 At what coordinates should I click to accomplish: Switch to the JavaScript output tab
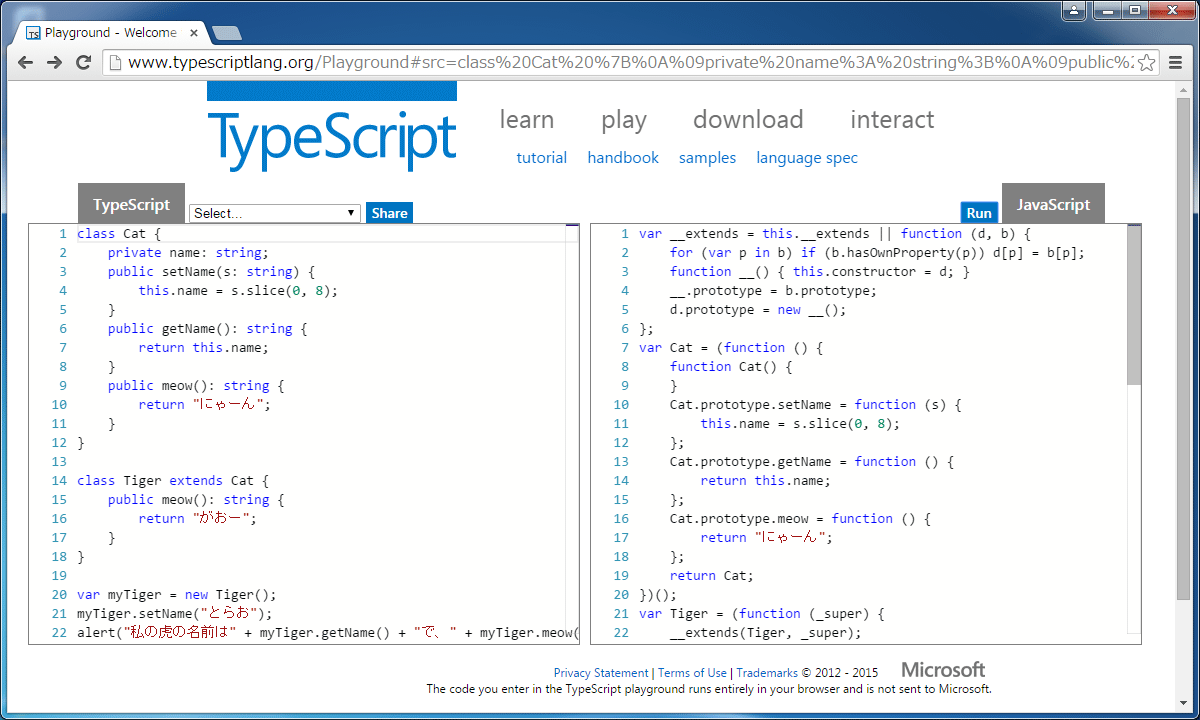pos(1053,204)
